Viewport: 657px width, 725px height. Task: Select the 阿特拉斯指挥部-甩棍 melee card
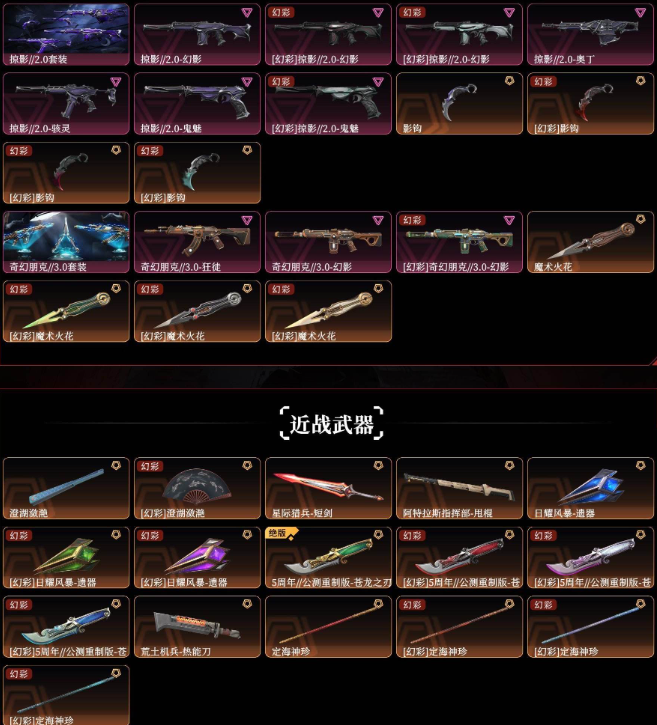459,488
